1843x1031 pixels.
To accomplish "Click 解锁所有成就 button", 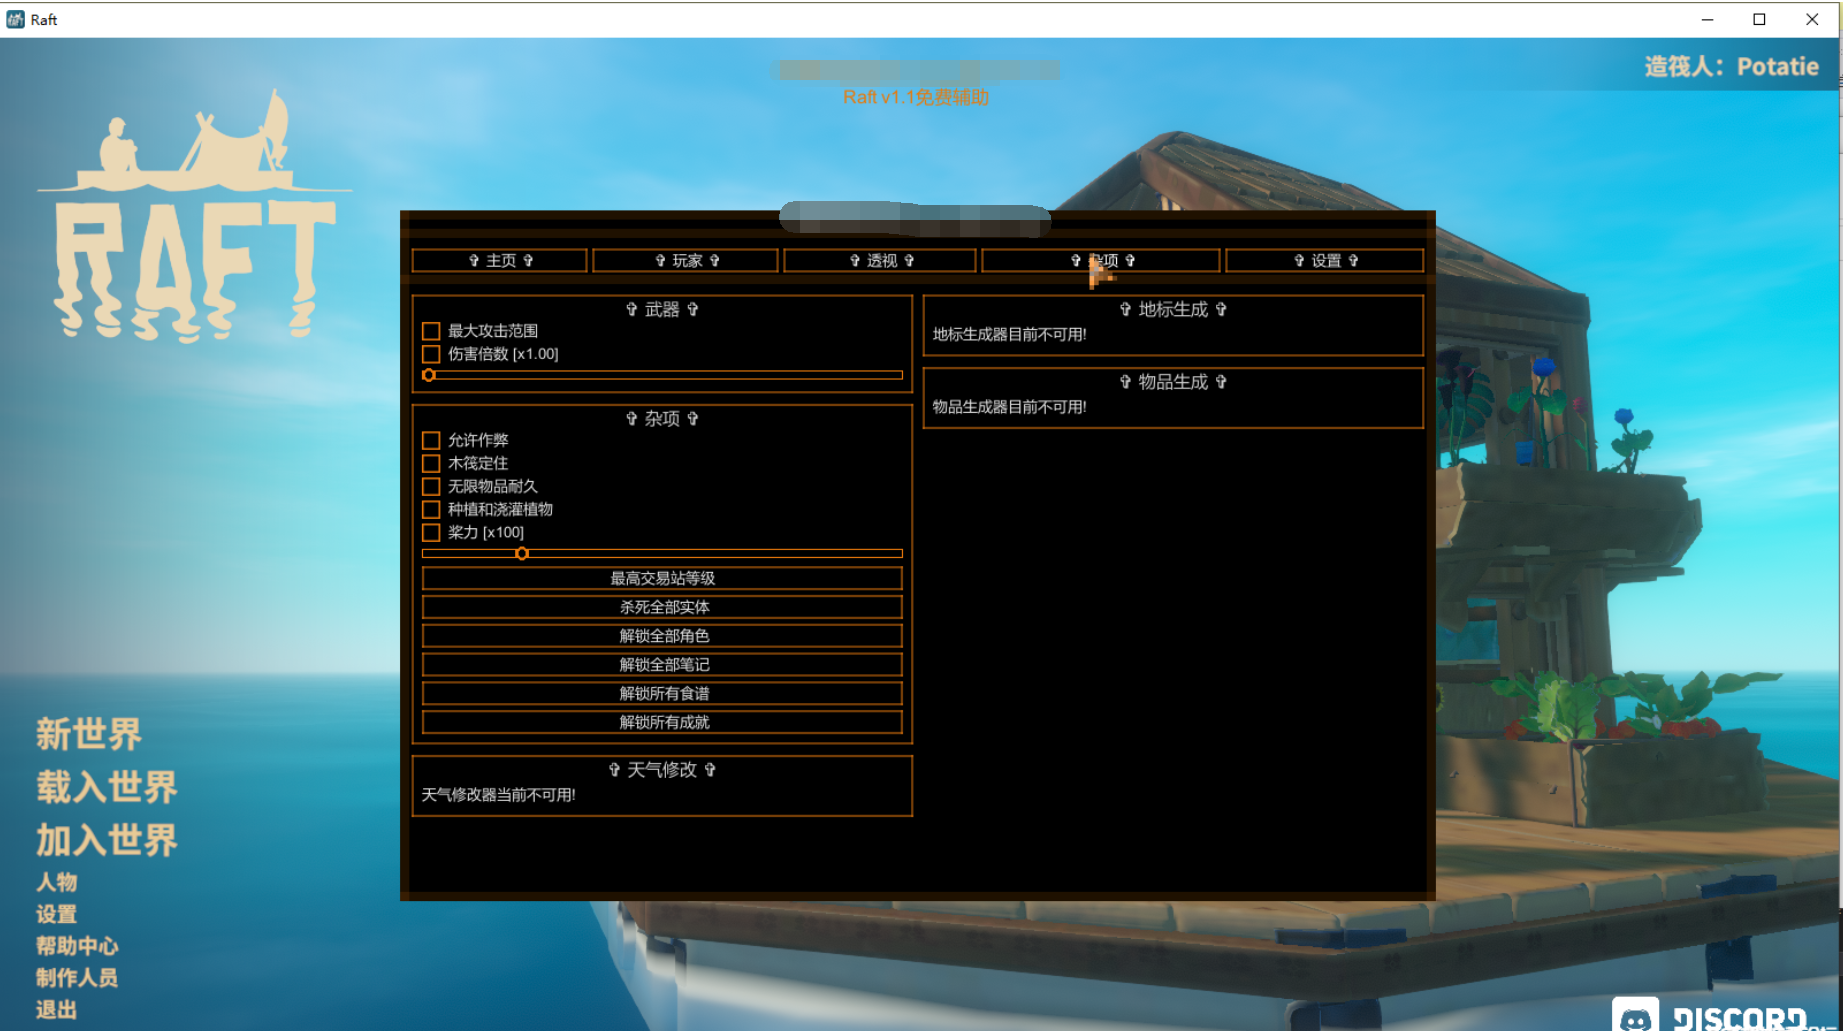I will coord(662,722).
